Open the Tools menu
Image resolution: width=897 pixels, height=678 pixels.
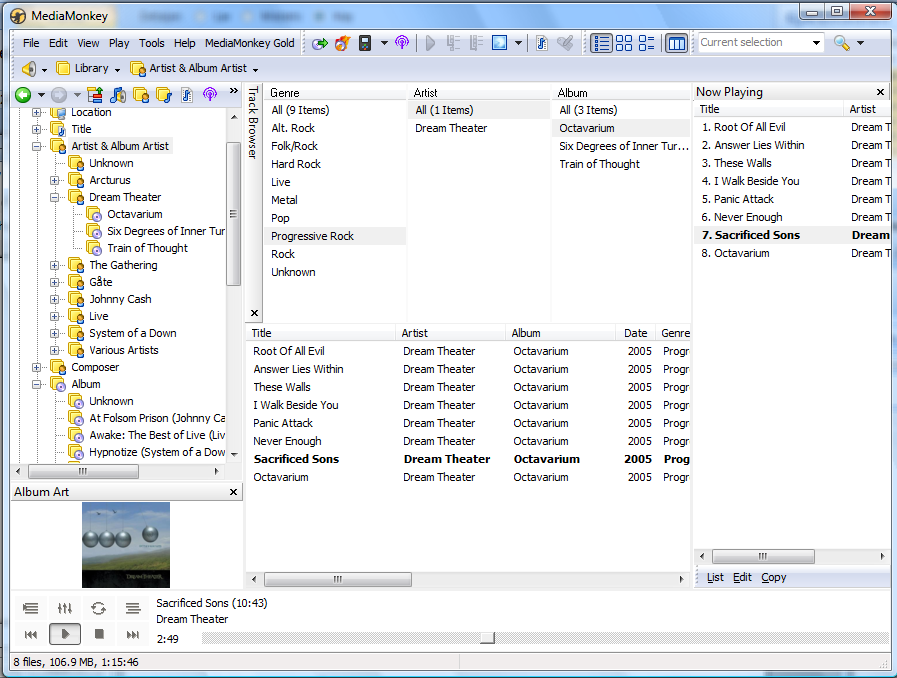click(x=152, y=43)
